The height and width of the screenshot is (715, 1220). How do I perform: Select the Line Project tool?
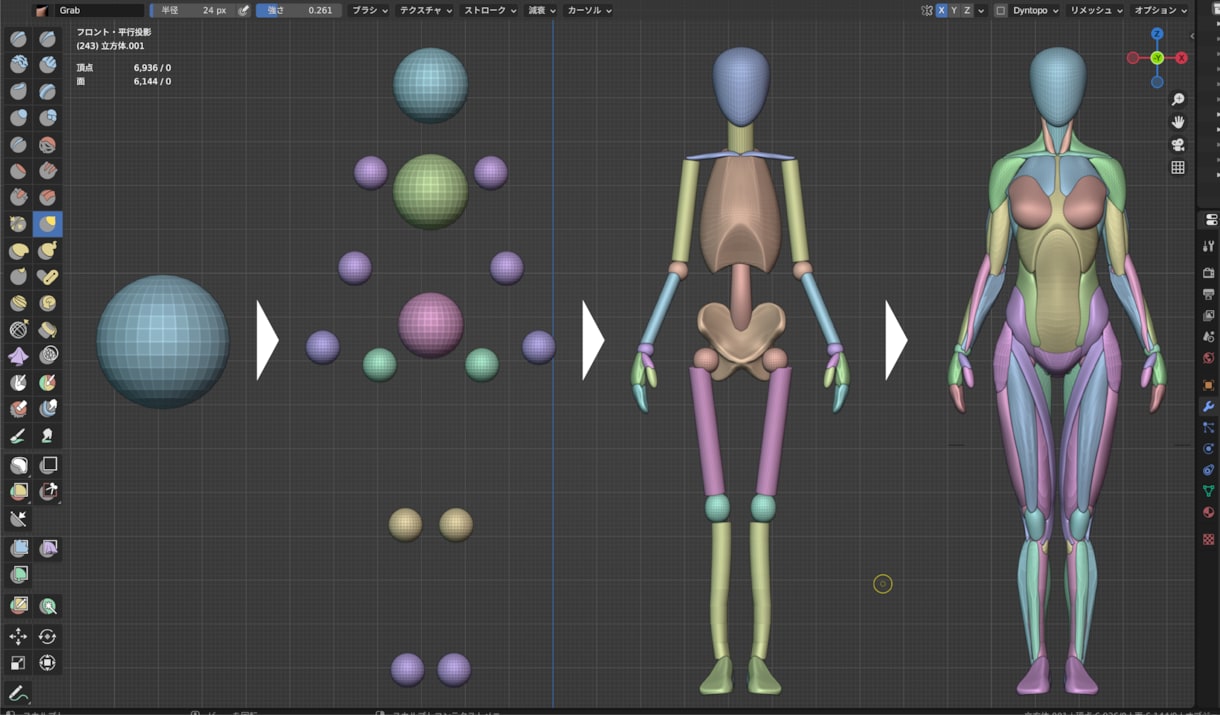(x=18, y=518)
